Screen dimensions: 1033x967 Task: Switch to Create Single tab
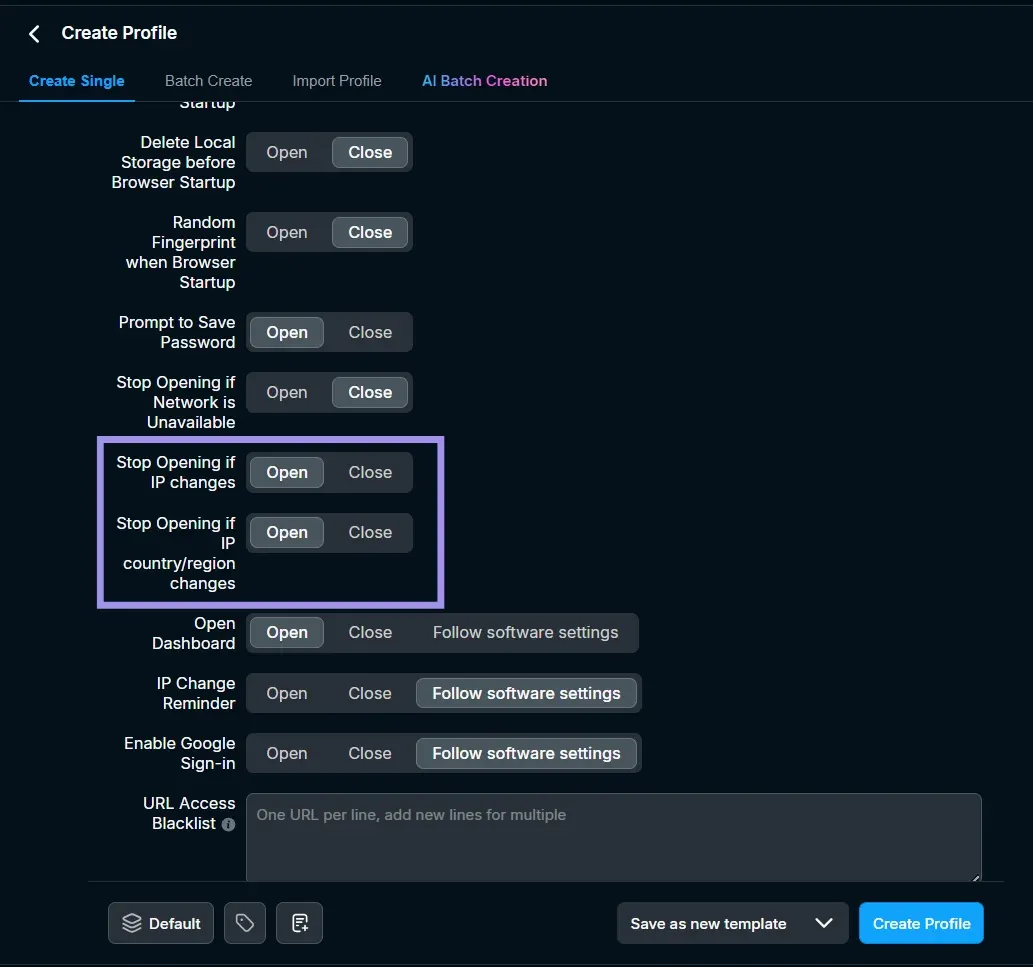(76, 81)
